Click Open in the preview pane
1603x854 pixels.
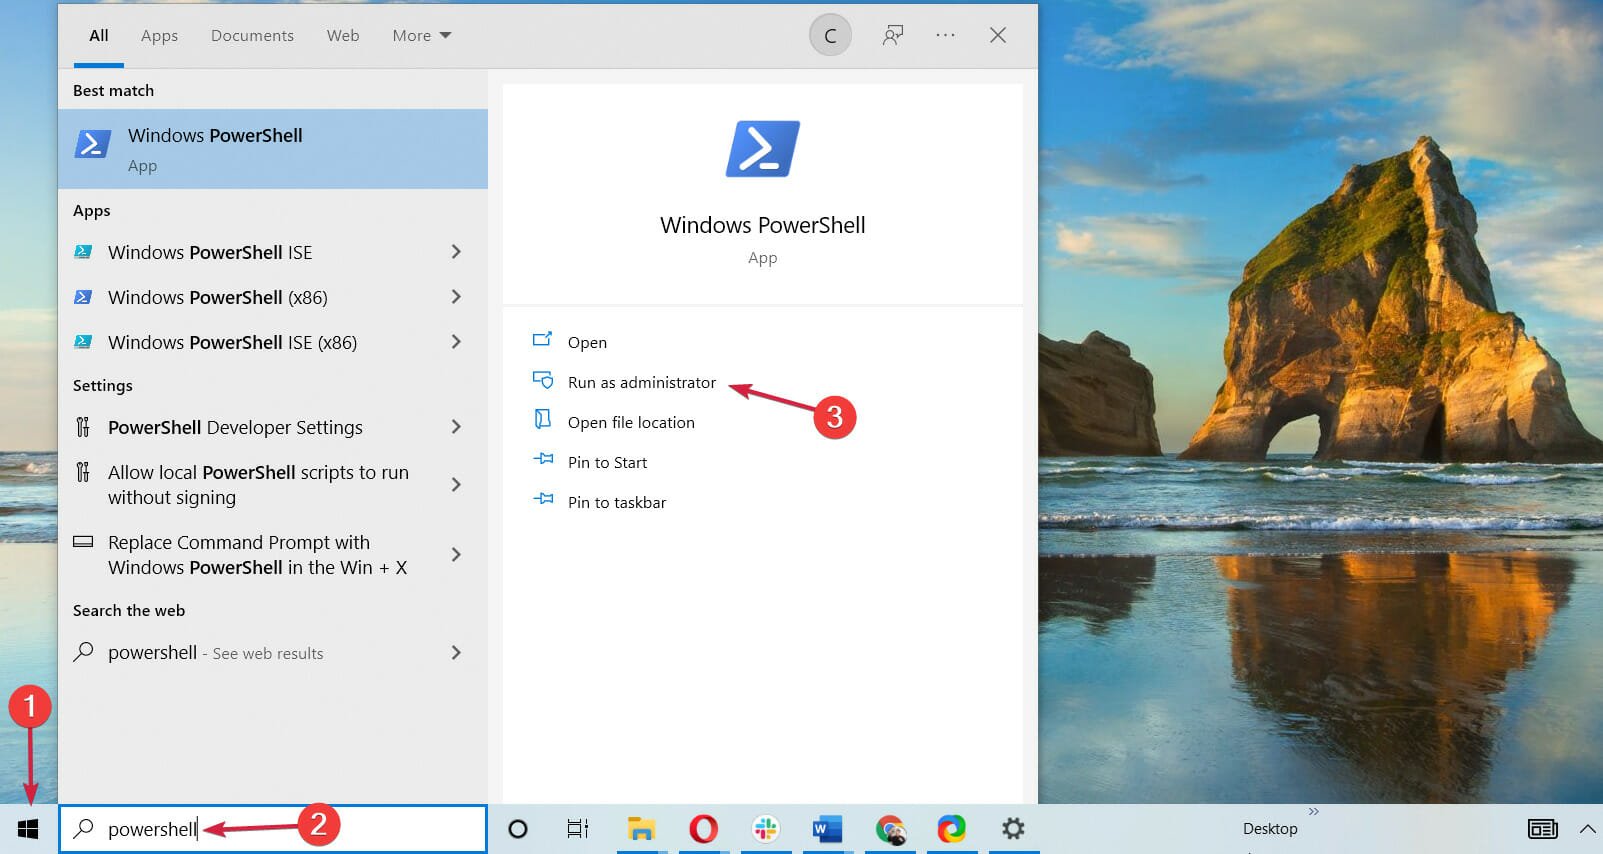[x=587, y=342]
